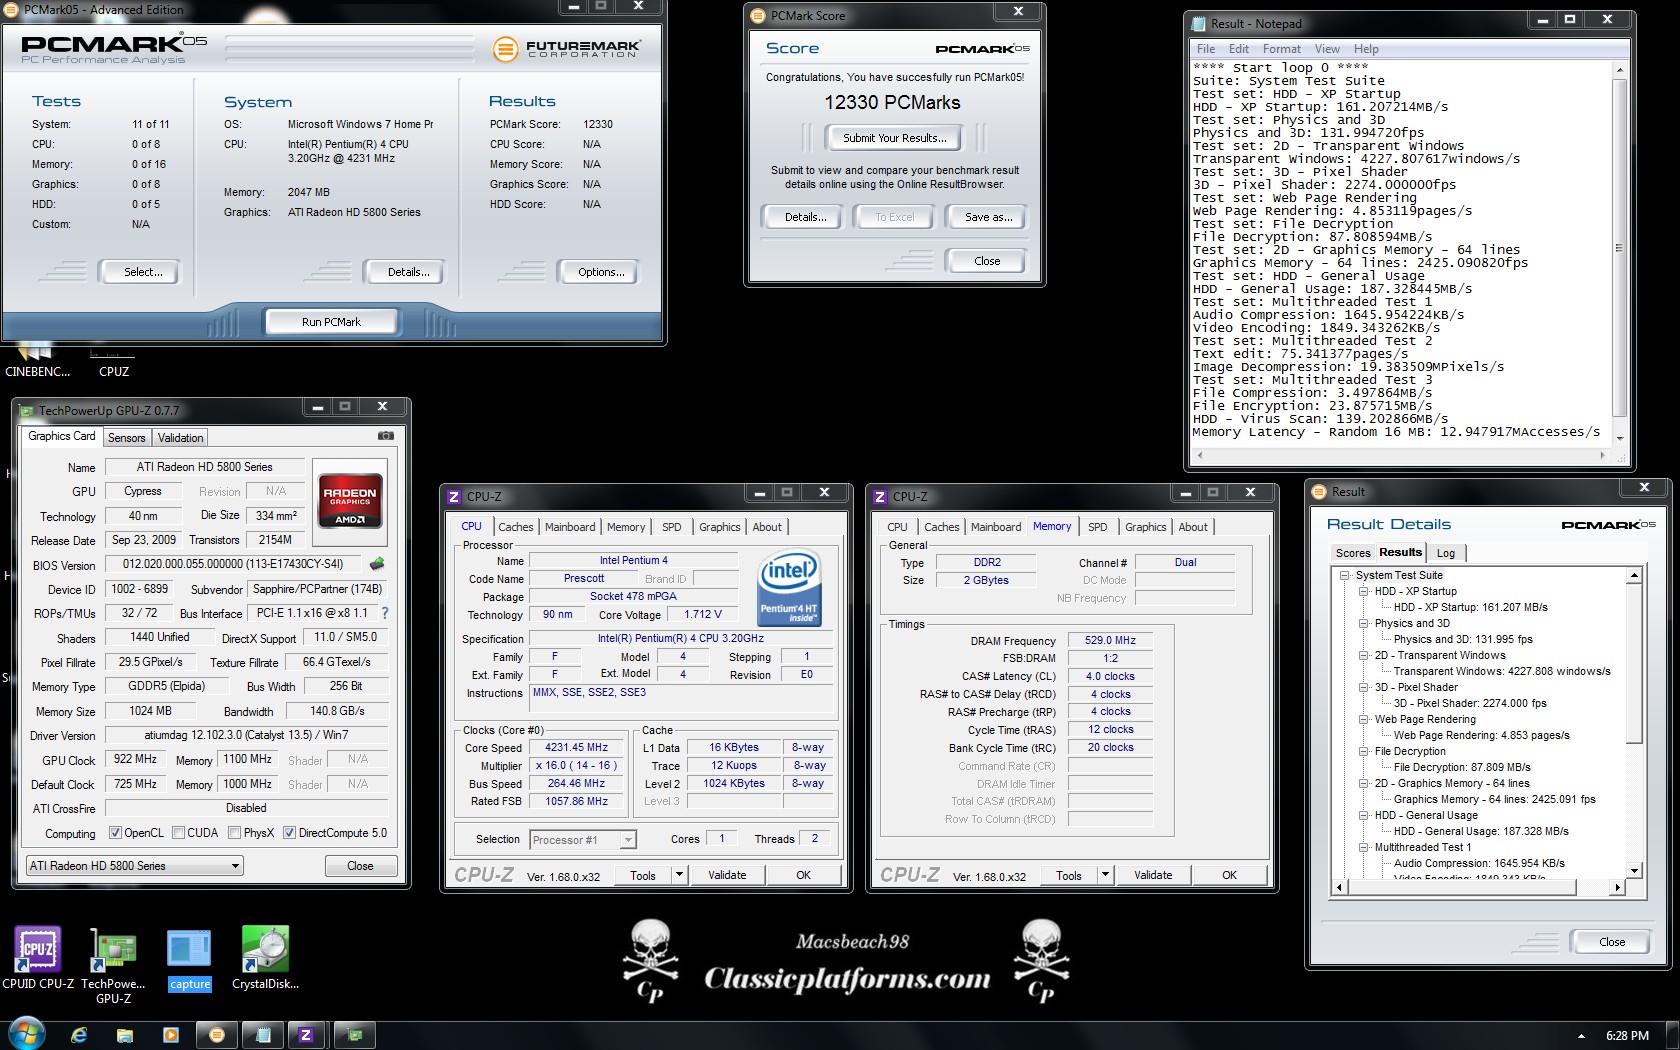Viewport: 1680px width, 1050px height.
Task: Collapse the Web Page Rendering node
Action: pos(1364,719)
